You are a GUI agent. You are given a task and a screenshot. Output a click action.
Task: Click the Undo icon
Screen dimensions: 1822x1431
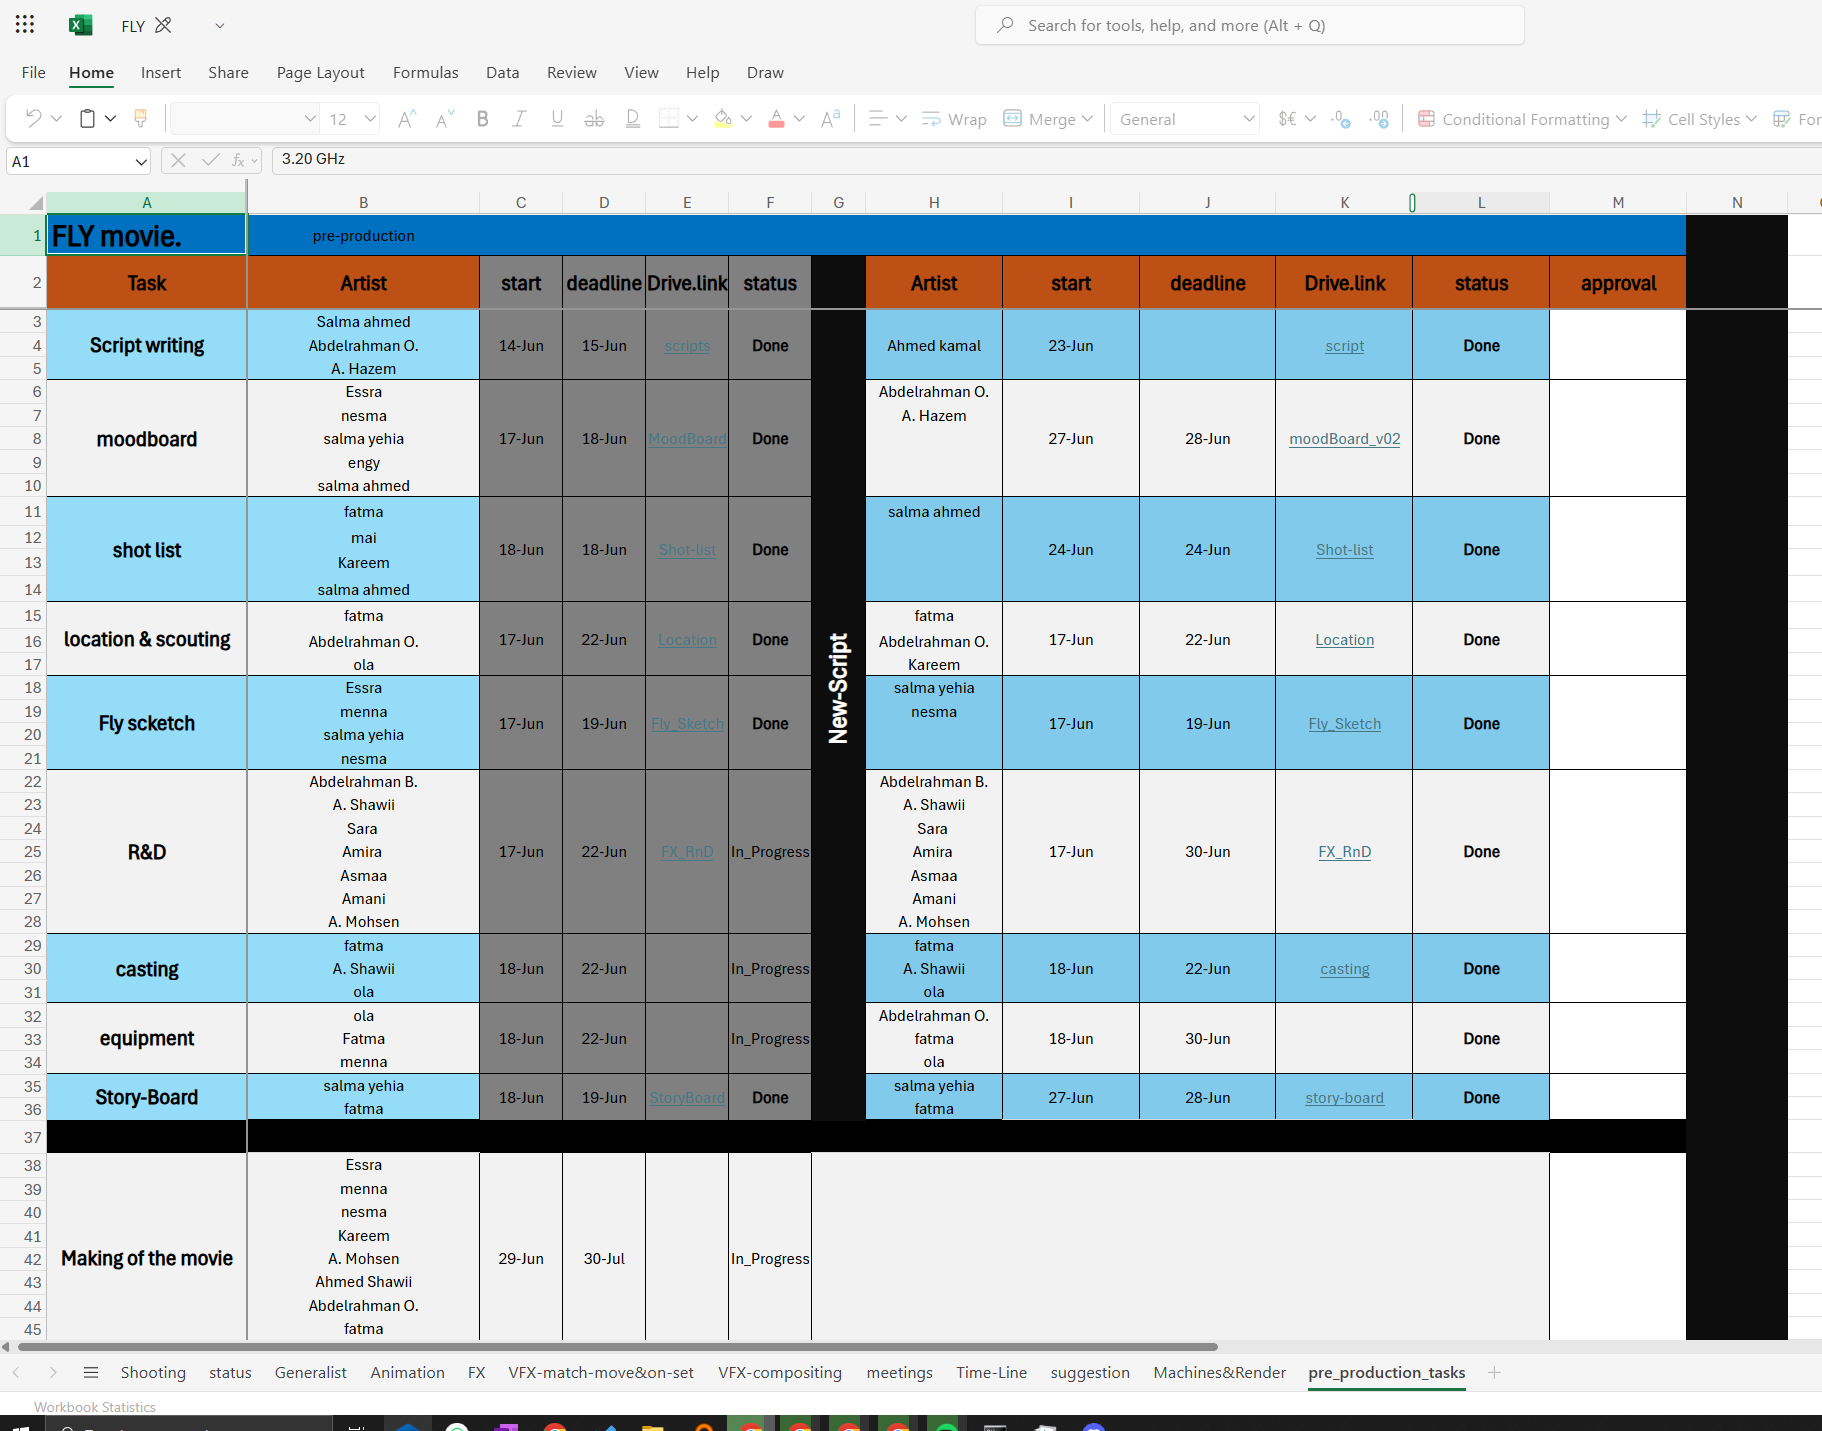click(33, 119)
